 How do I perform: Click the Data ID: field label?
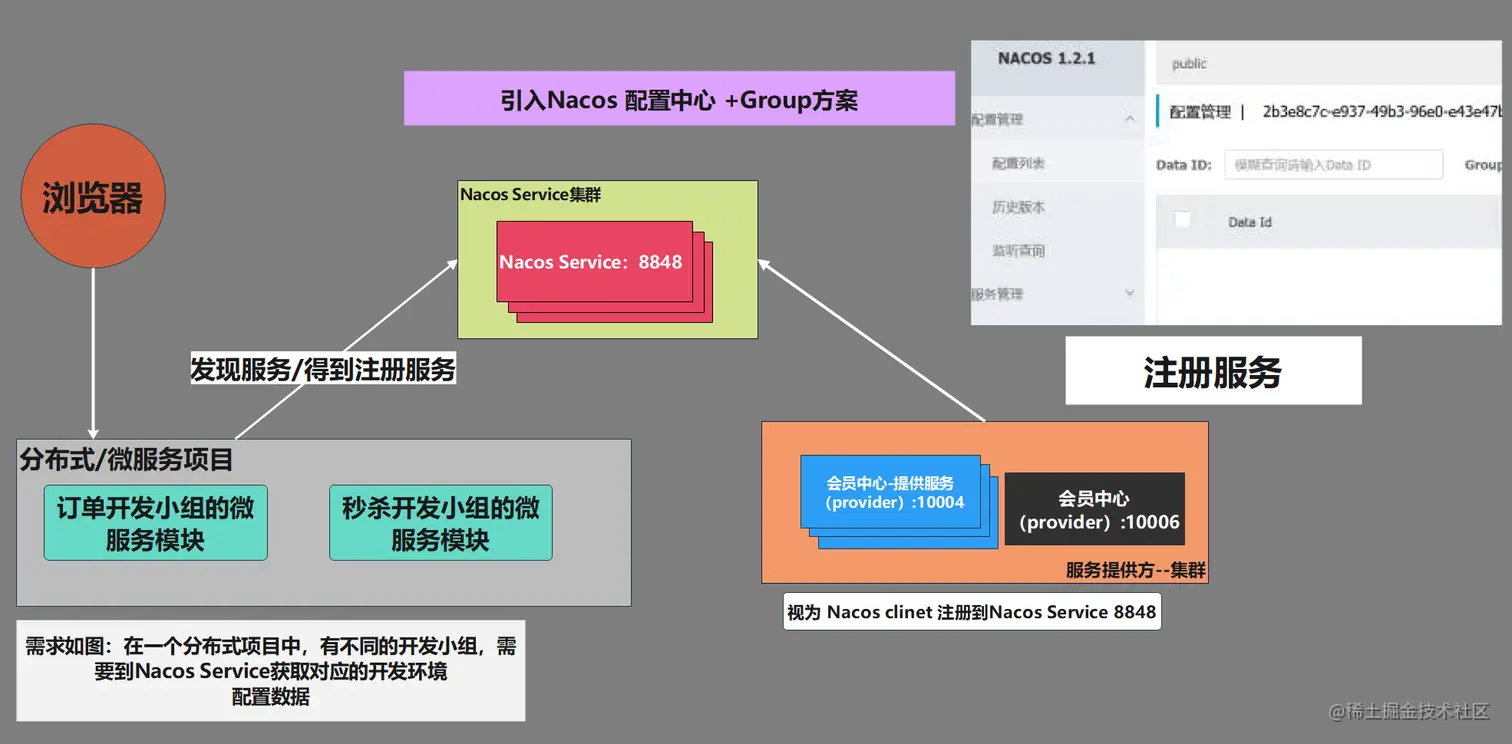click(x=1184, y=165)
